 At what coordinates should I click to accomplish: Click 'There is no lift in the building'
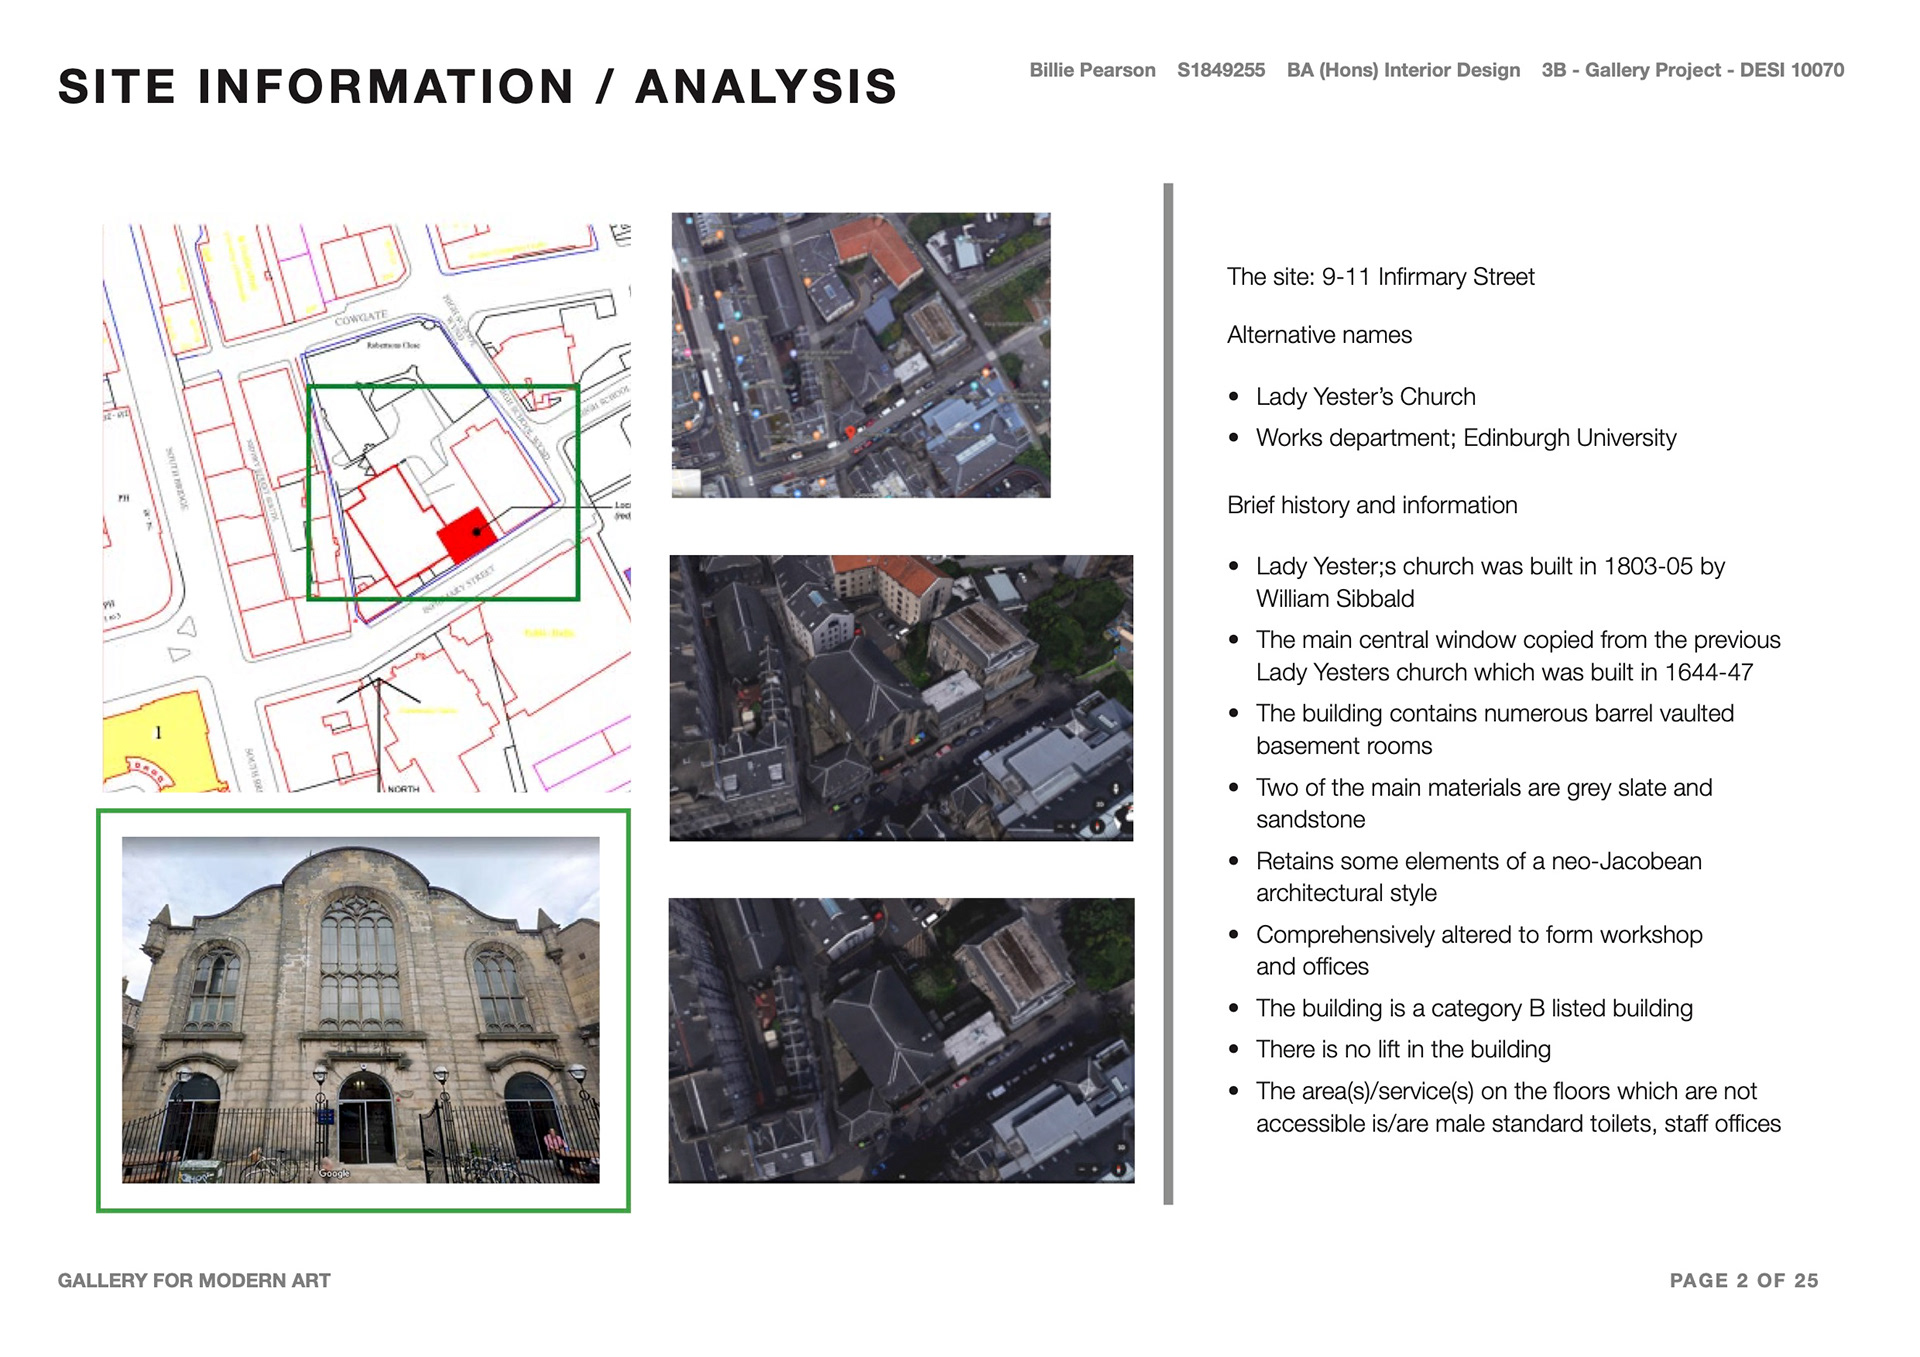(1402, 1049)
